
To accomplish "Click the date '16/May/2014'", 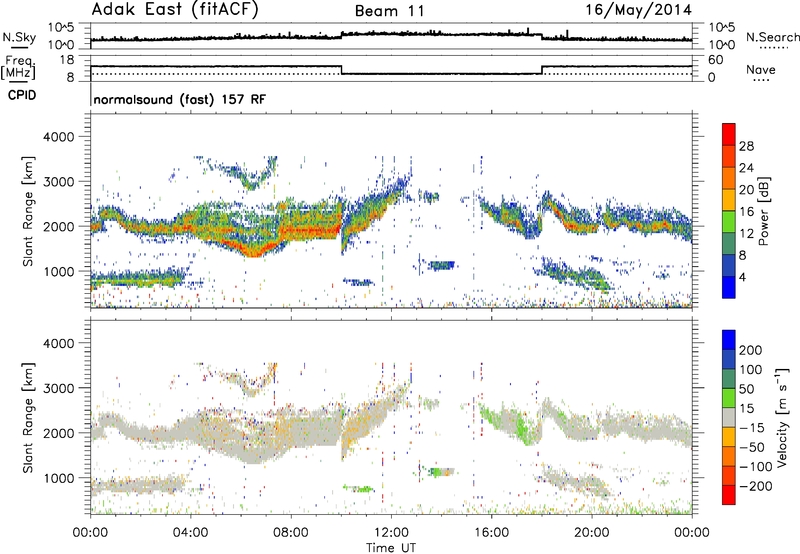I will coord(638,10).
